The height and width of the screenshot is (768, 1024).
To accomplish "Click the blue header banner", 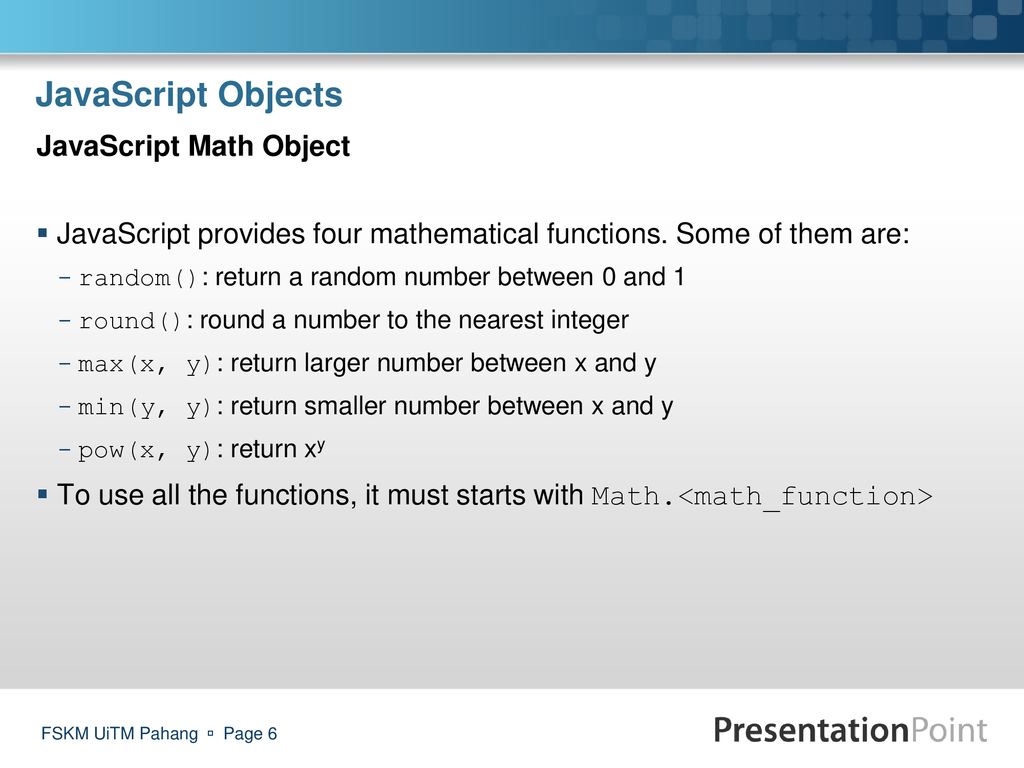I will pyautogui.click(x=512, y=26).
